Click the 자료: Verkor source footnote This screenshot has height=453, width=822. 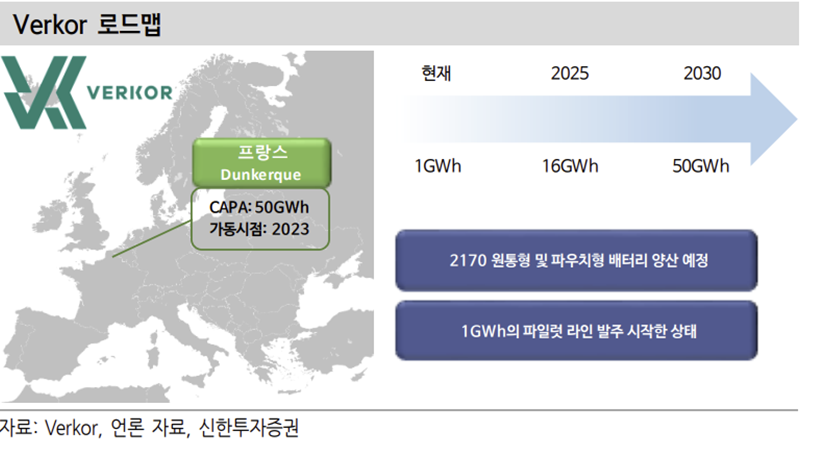click(149, 428)
